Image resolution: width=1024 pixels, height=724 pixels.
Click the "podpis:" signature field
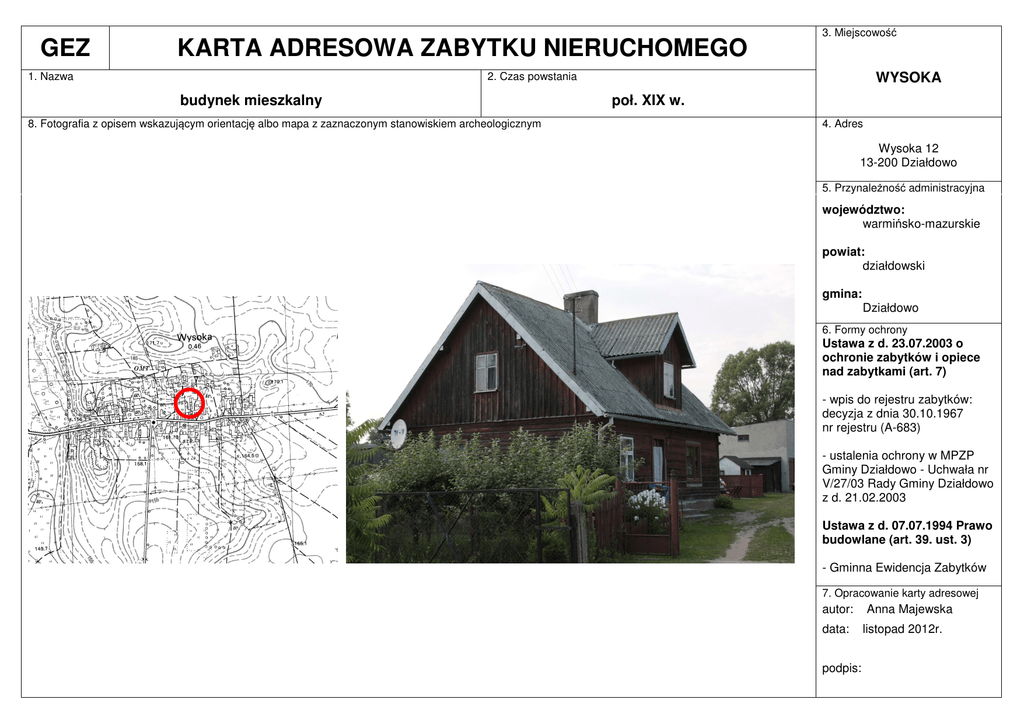pyautogui.click(x=841, y=668)
